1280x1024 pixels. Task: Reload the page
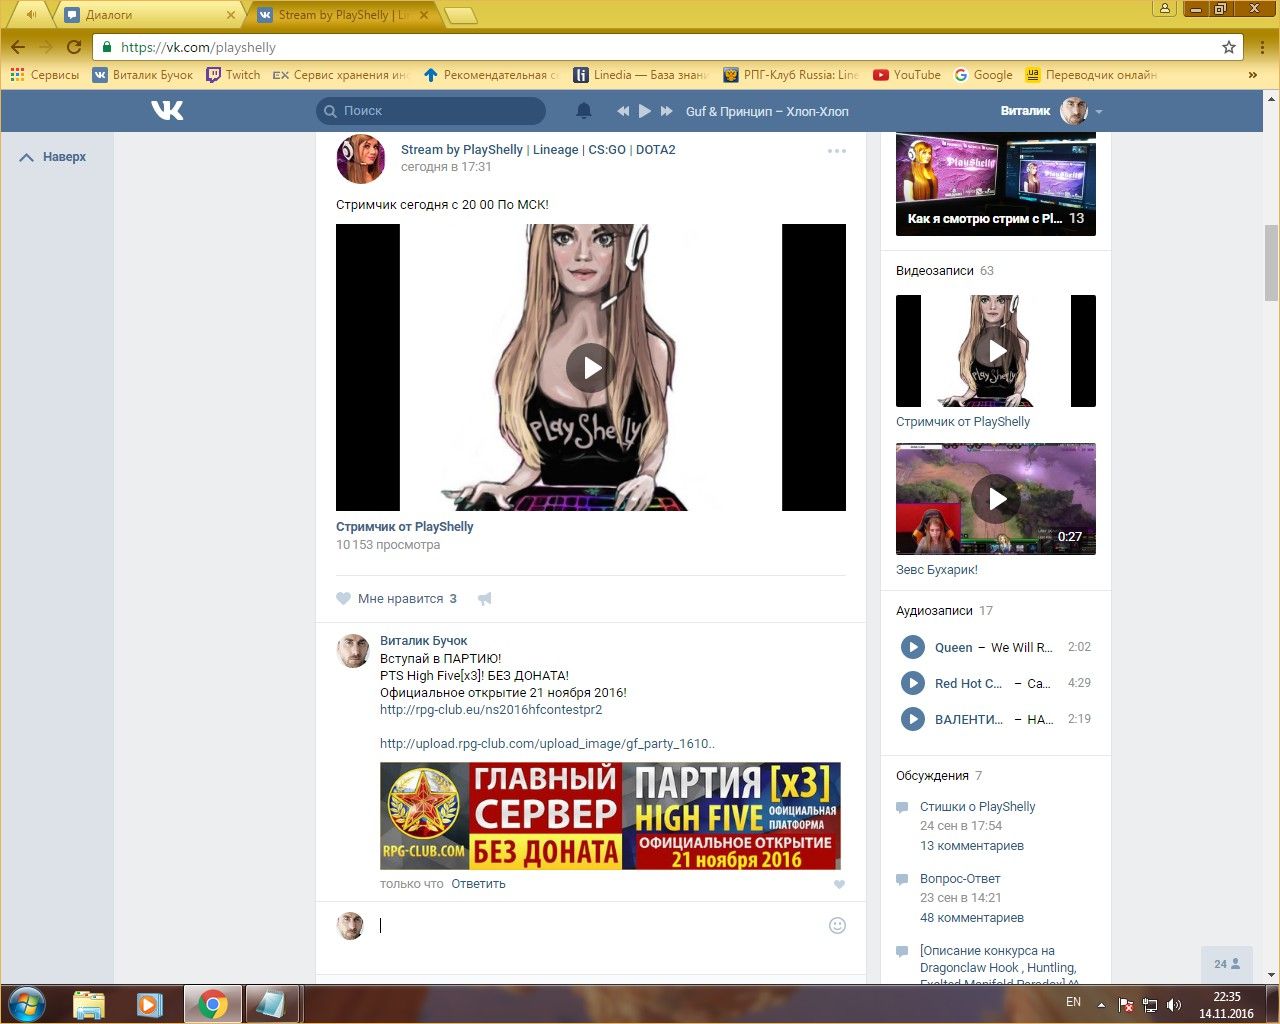(x=74, y=47)
